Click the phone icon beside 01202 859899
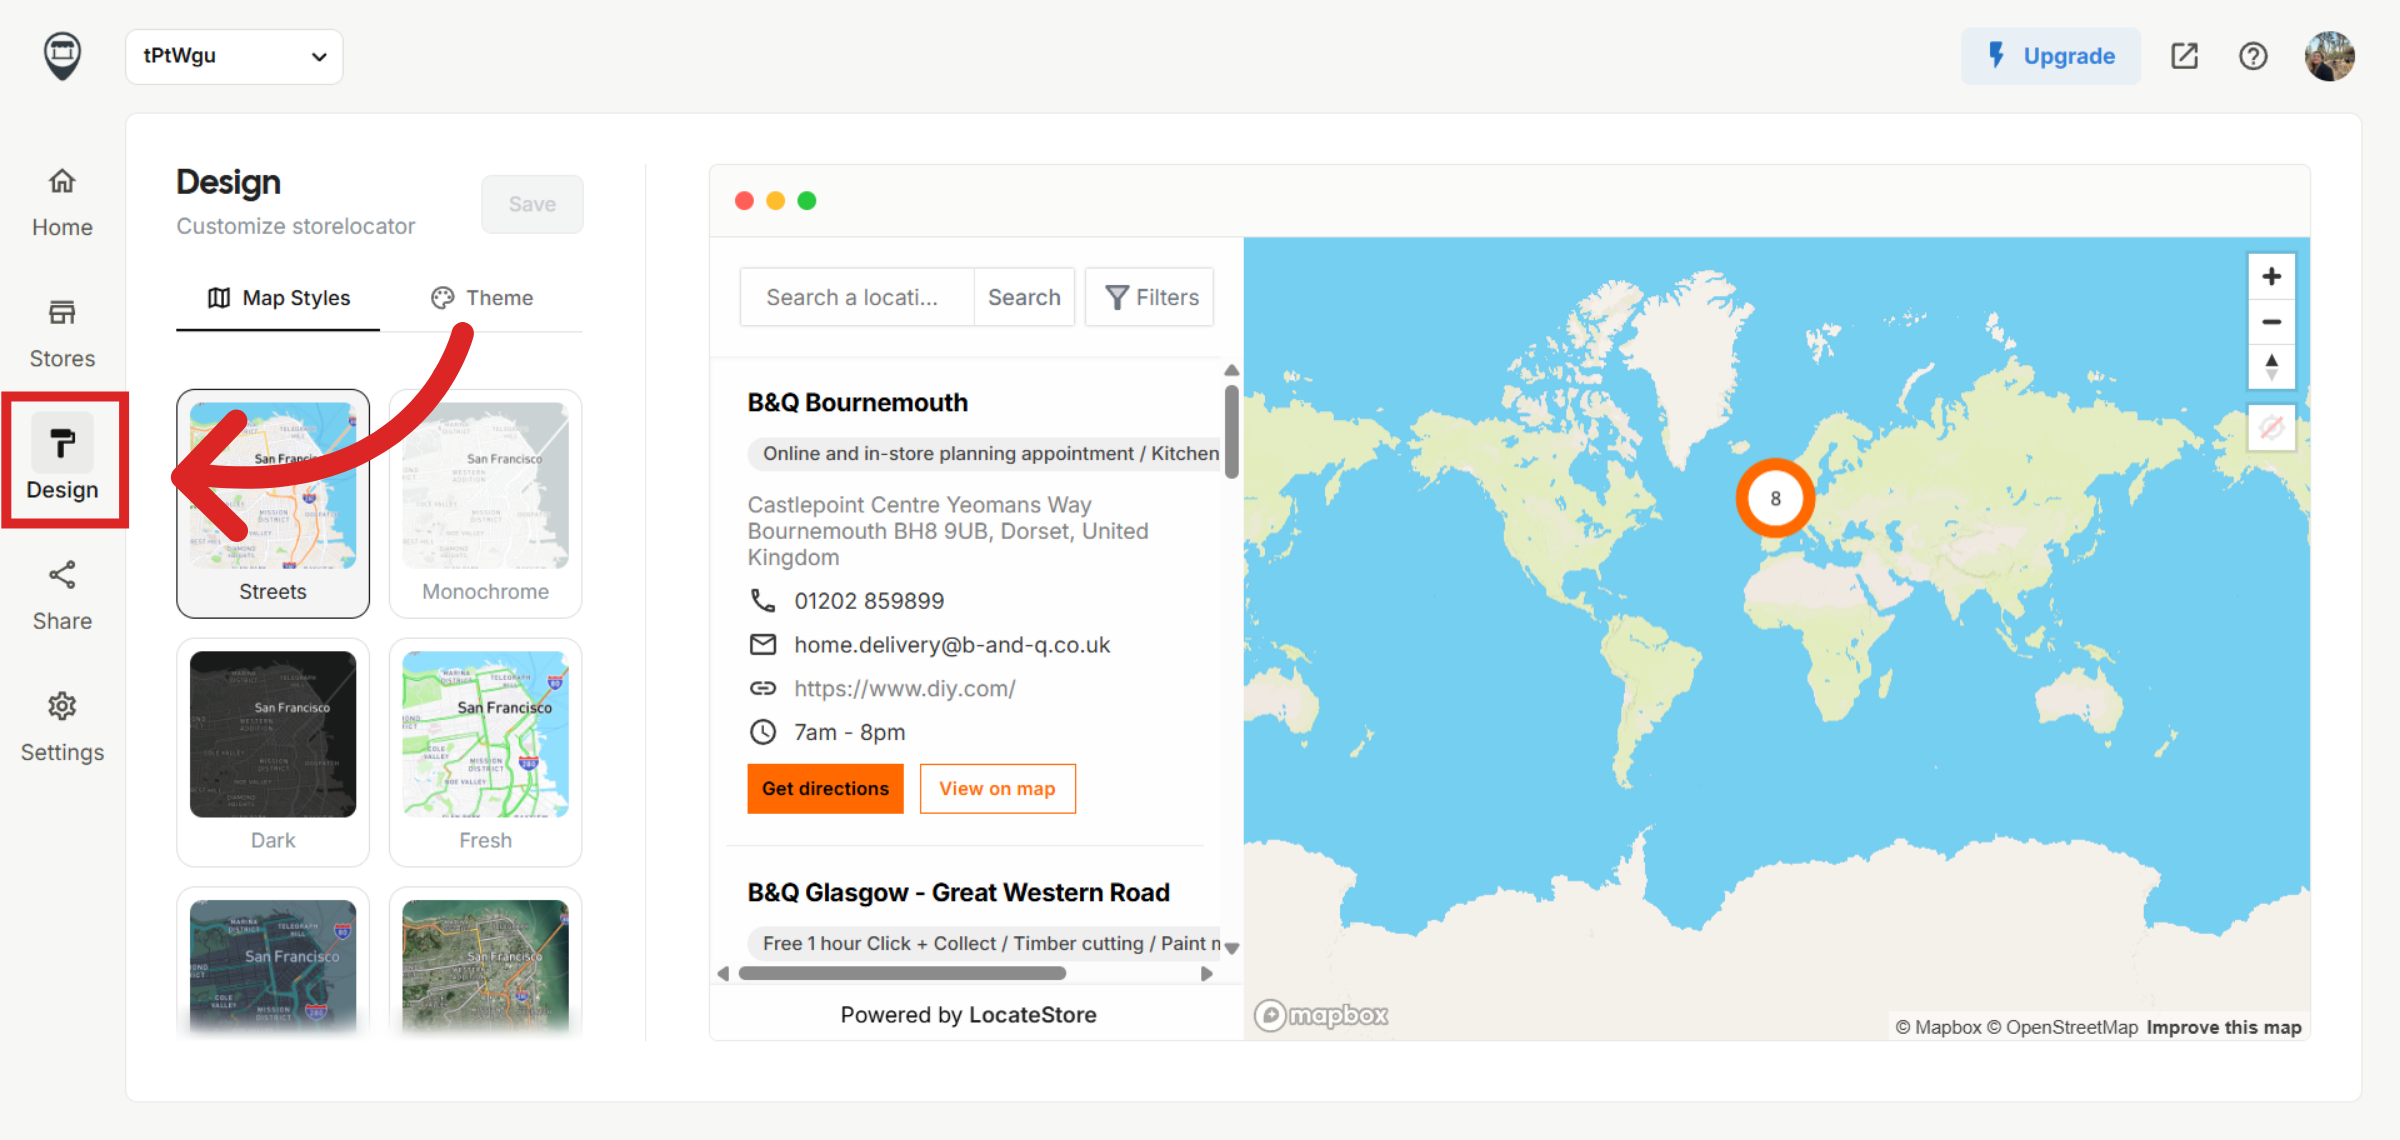Viewport: 2400px width, 1140px height. (763, 600)
